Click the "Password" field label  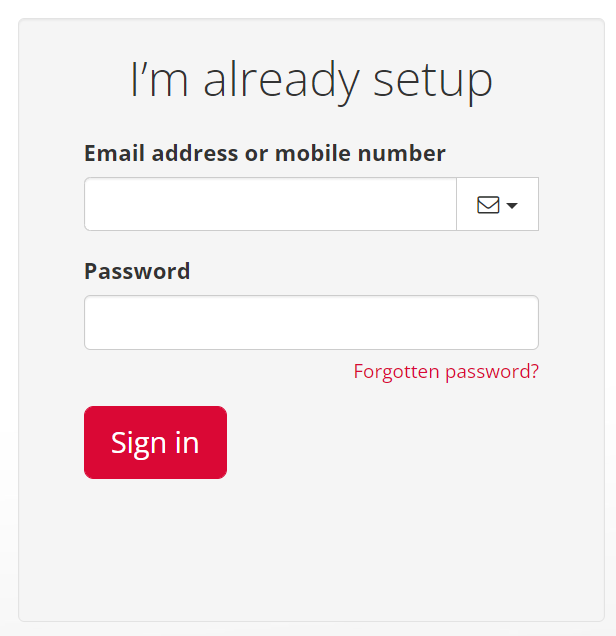(x=137, y=271)
